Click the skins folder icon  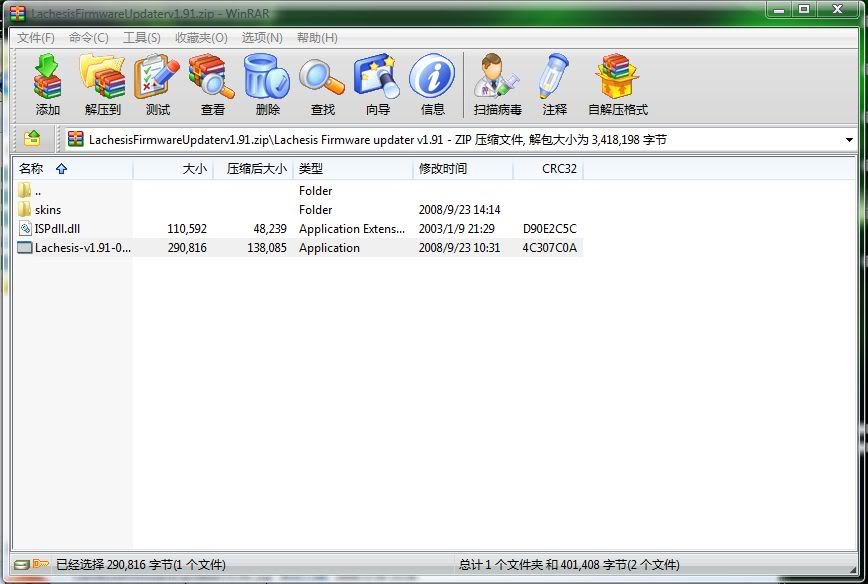tap(24, 209)
